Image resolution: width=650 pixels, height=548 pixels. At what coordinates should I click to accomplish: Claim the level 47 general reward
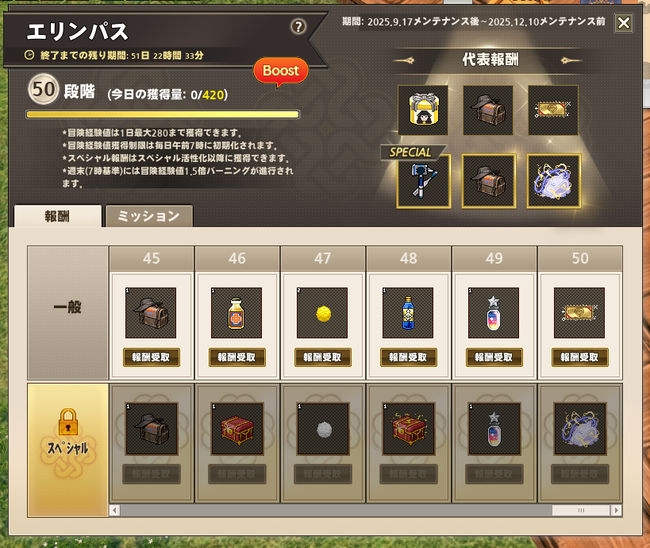coord(323,357)
